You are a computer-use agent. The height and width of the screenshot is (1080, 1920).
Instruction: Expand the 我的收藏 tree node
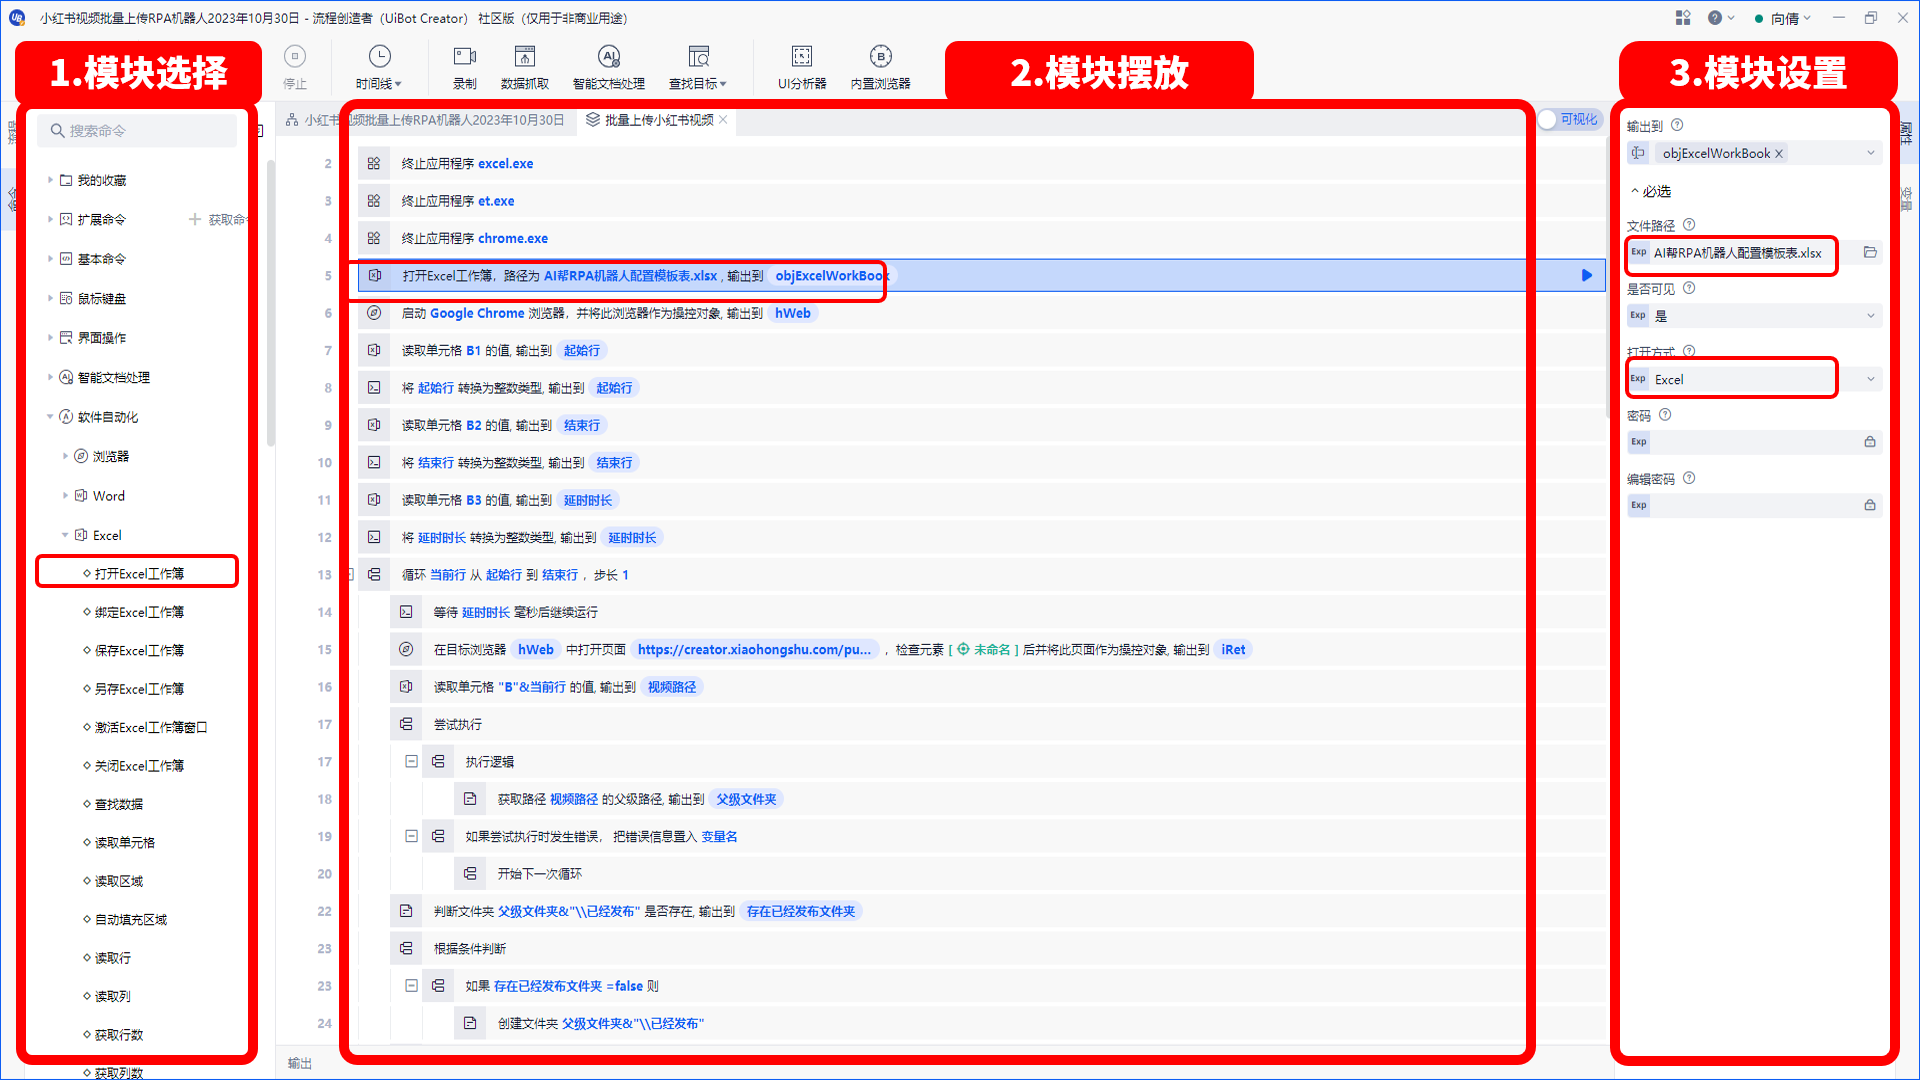[x=50, y=180]
